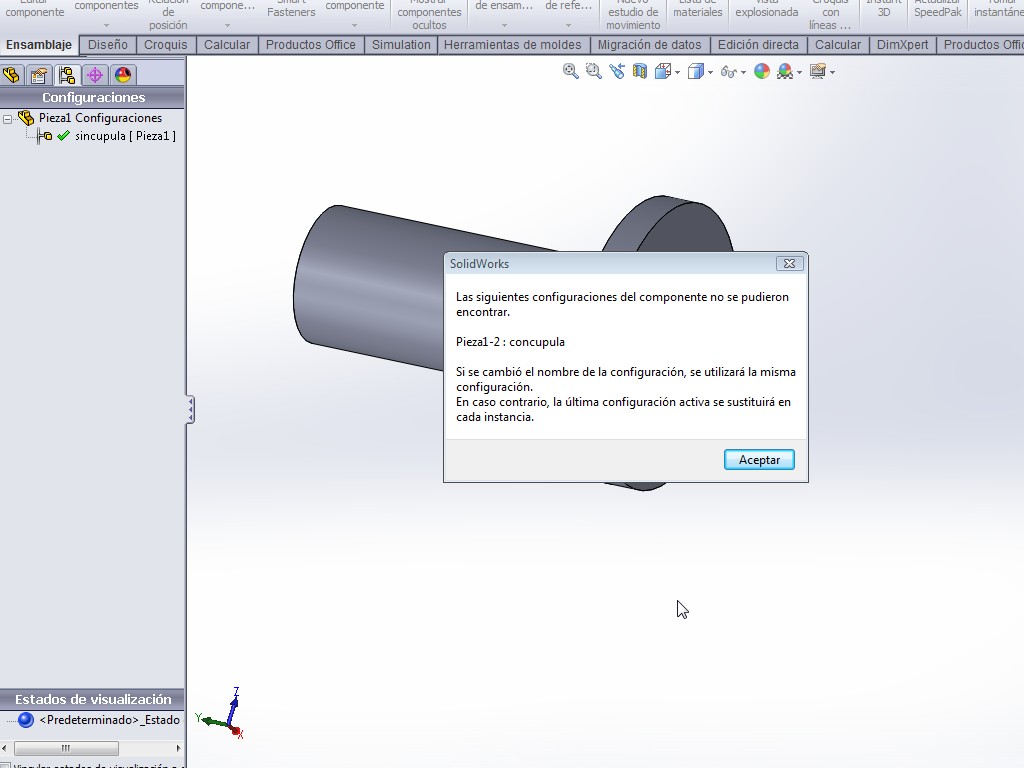Open Migración de datos tab
Viewport: 1024px width, 768px height.
point(649,44)
